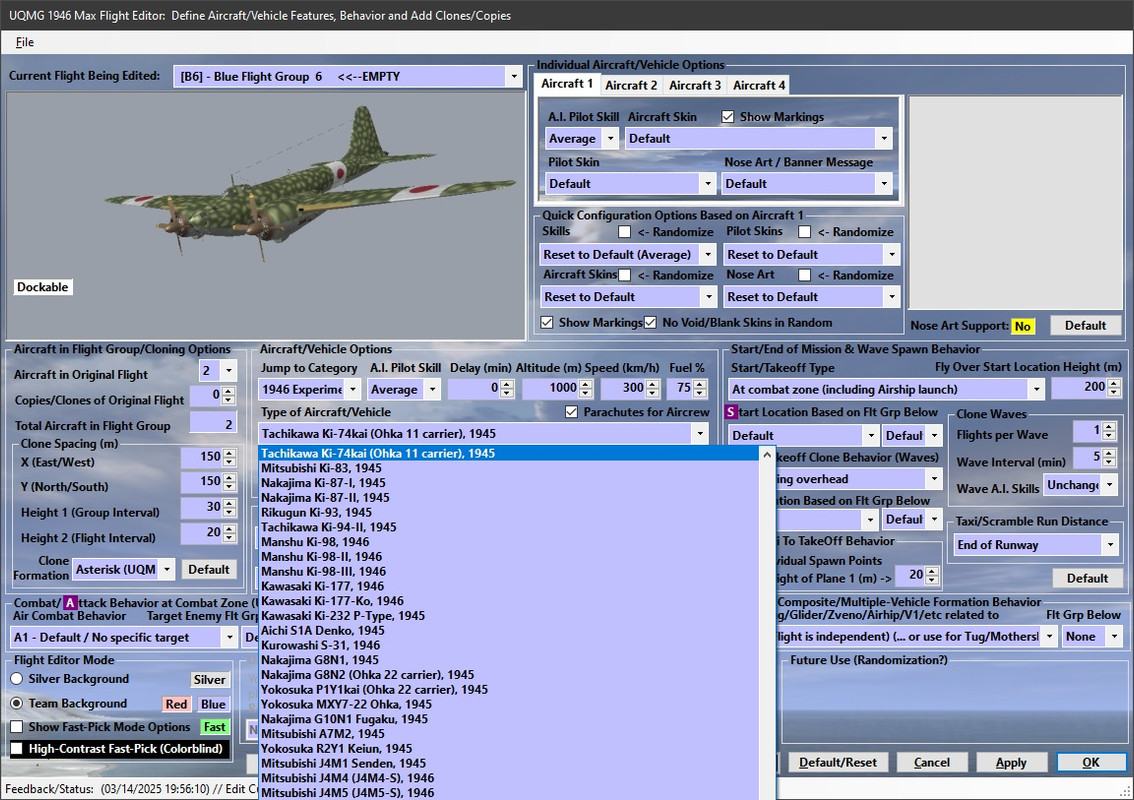This screenshot has height=800, width=1134.
Task: Toggle No Void/Blank Skins in Random checkbox
Action: pos(650,323)
